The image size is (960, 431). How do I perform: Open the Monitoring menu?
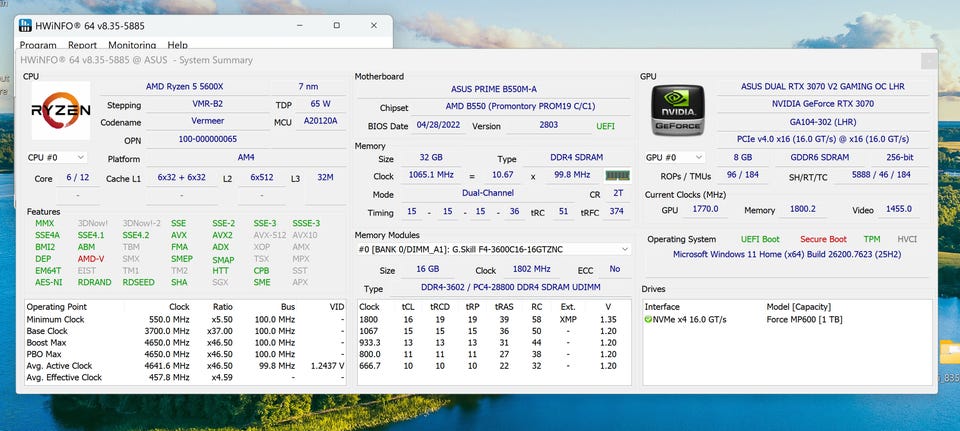(x=131, y=45)
